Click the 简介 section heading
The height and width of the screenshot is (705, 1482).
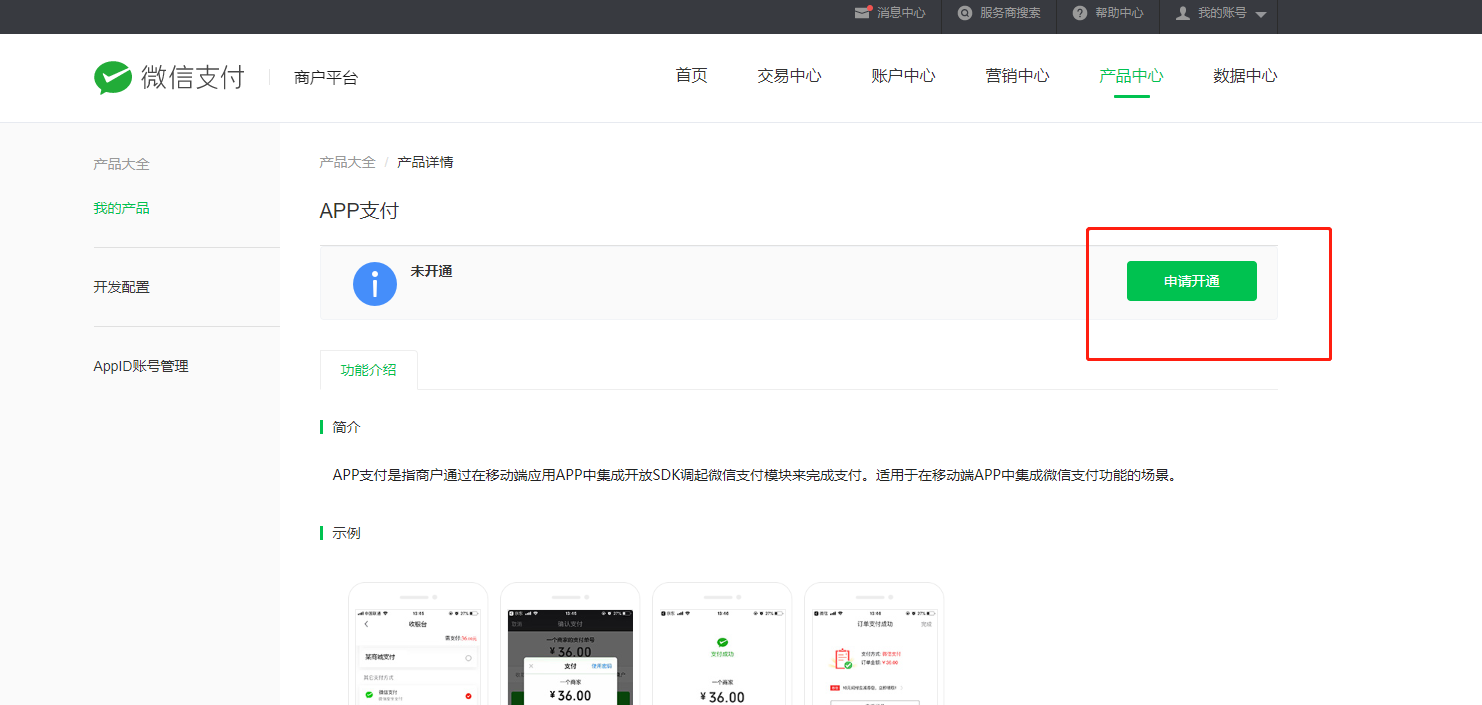pyautogui.click(x=346, y=427)
